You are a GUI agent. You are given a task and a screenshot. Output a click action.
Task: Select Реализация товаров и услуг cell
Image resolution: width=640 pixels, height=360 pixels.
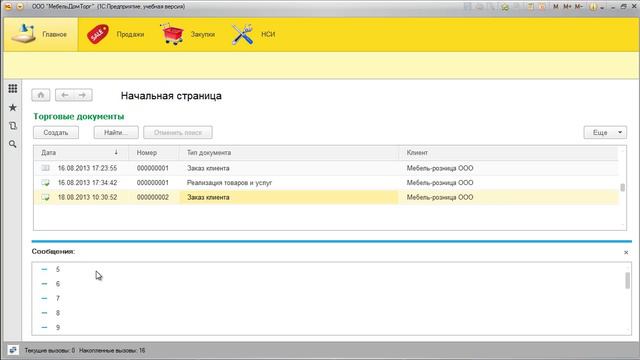pos(289,183)
